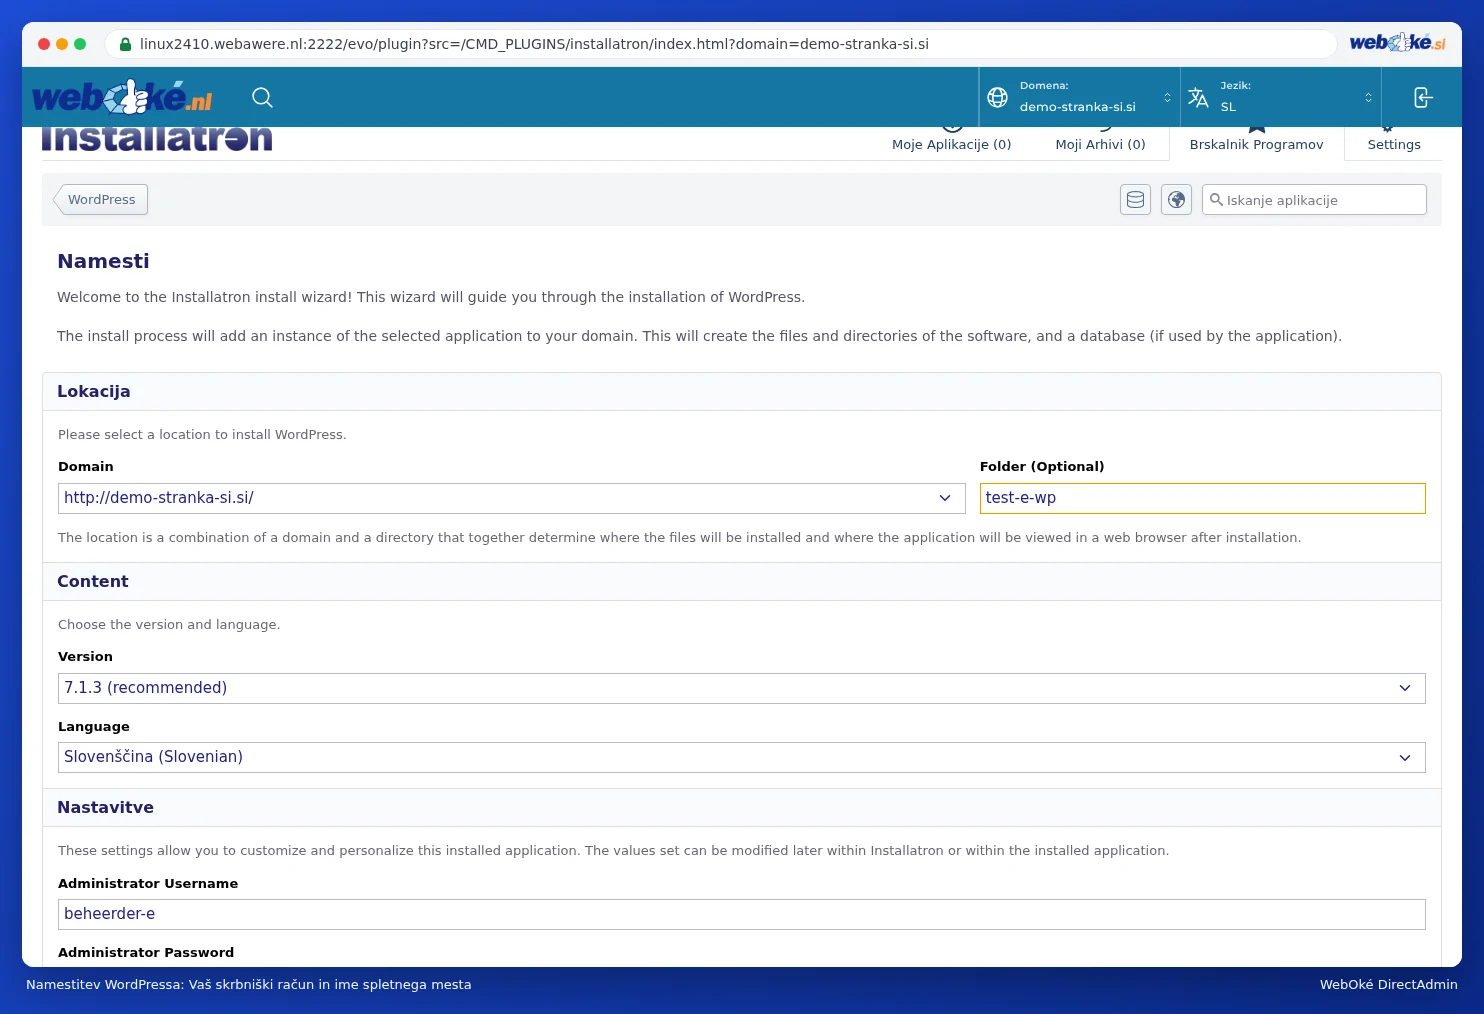Open the Language Slovenščina dropdown
This screenshot has height=1014, width=1484.
(742, 757)
